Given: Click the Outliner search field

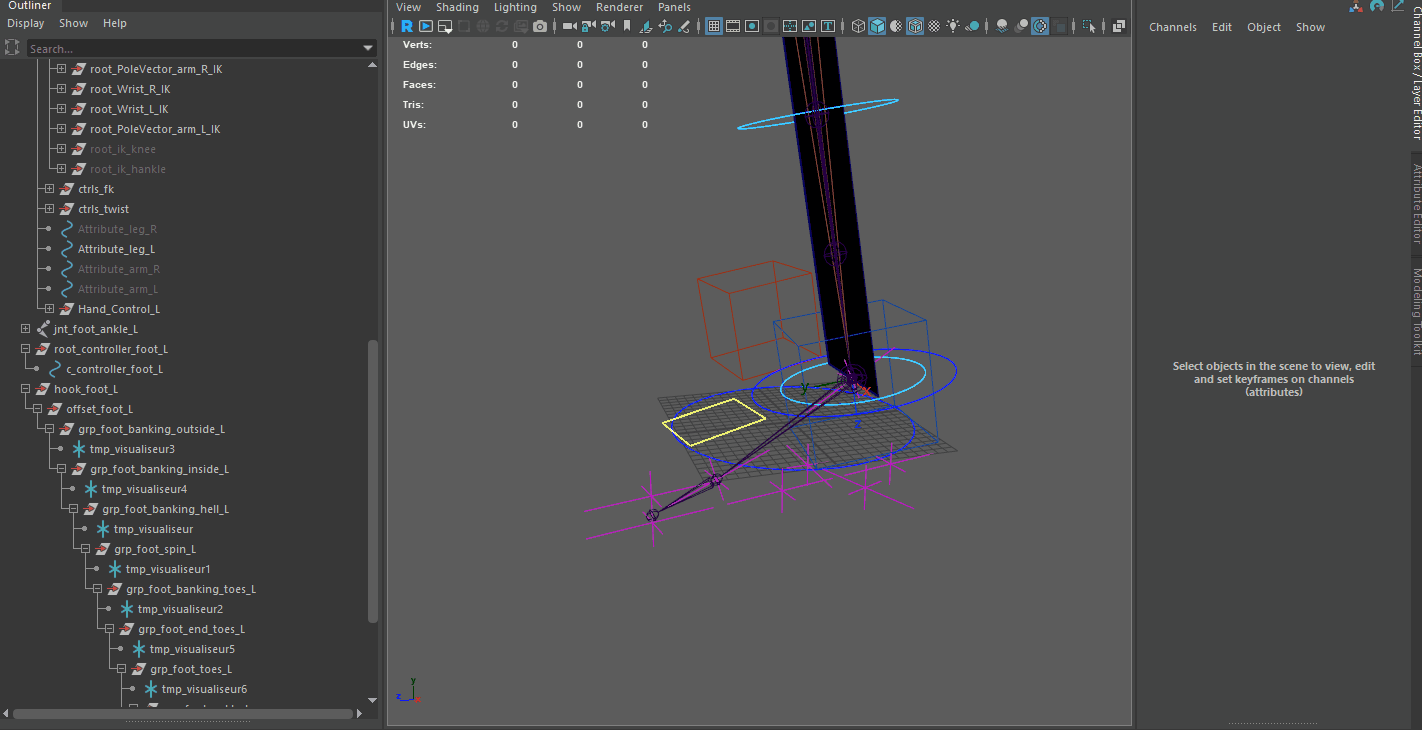Looking at the screenshot, I should 200,46.
